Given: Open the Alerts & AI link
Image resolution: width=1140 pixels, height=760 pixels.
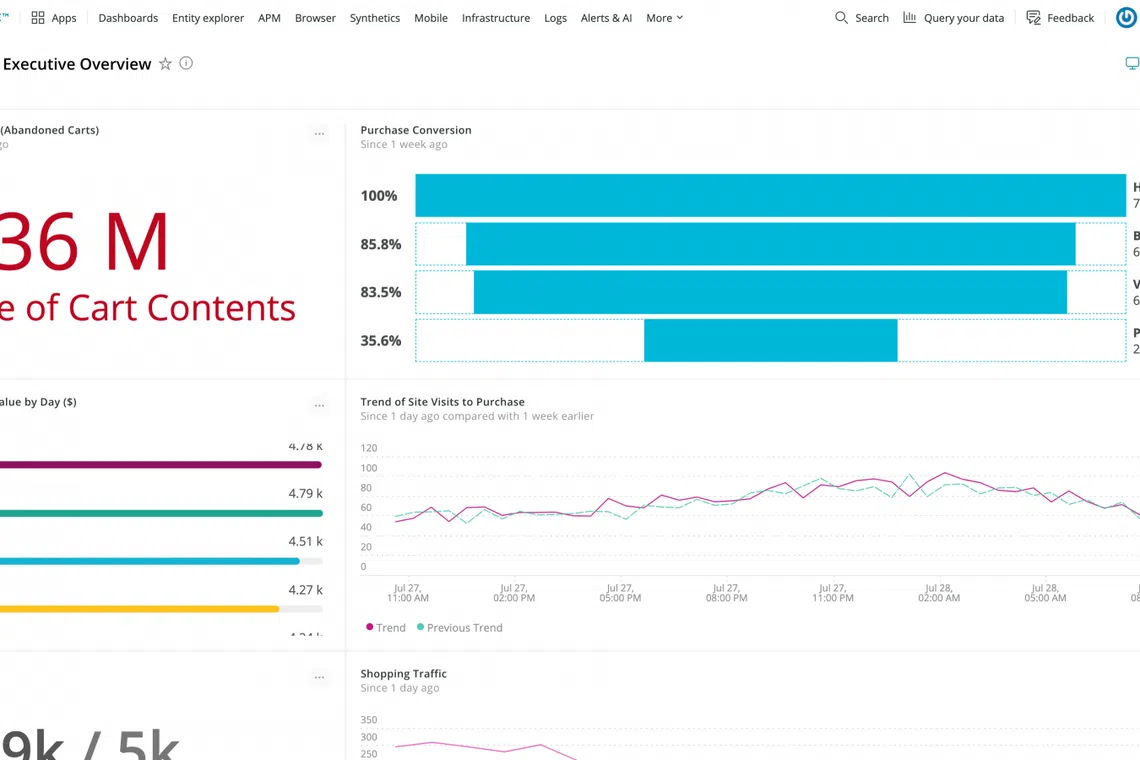Looking at the screenshot, I should point(606,18).
